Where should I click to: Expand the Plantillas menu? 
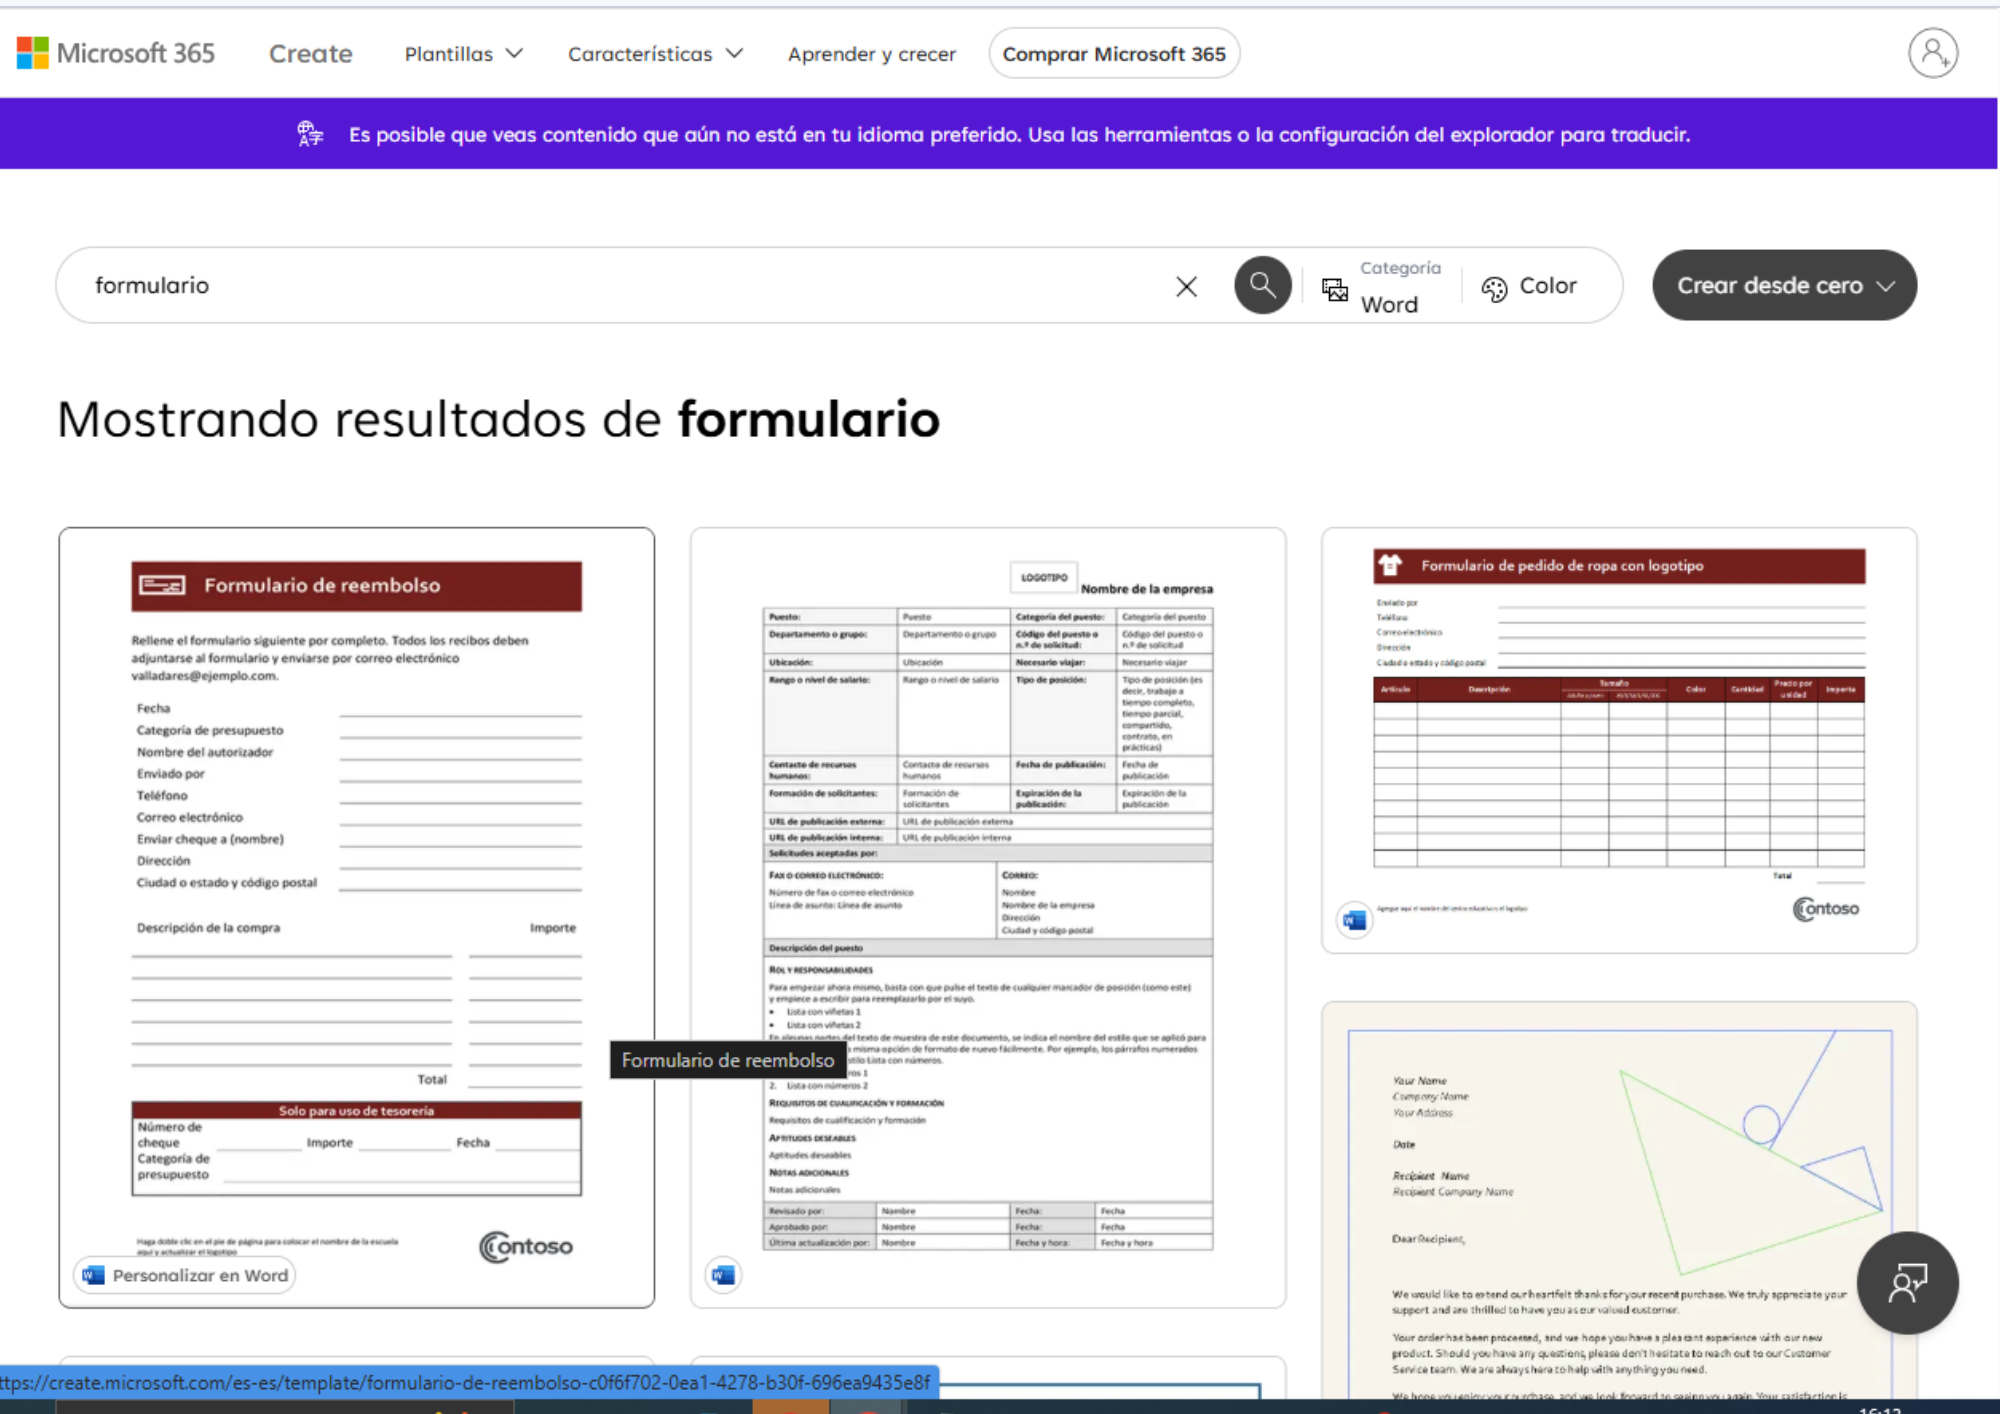coord(463,54)
